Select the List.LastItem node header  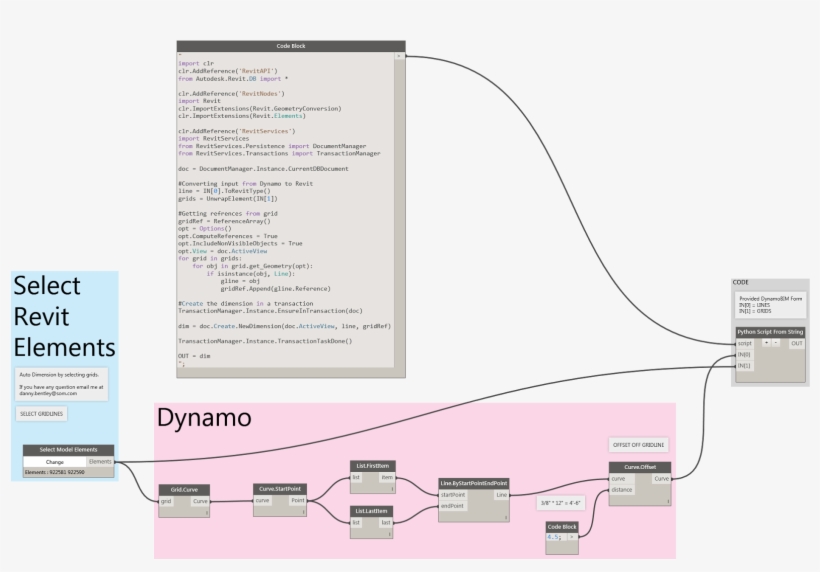pos(371,511)
